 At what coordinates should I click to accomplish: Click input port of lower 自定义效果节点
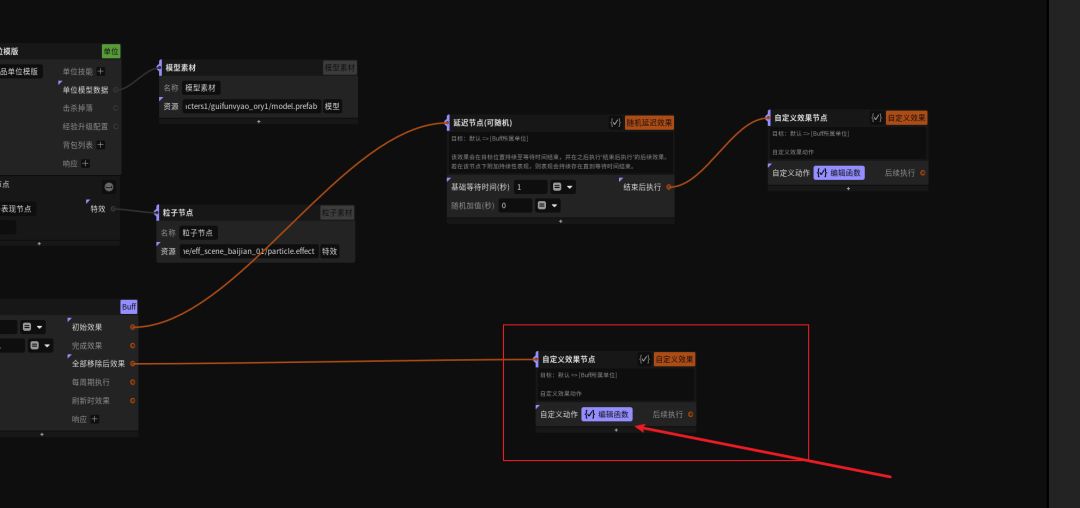point(537,359)
